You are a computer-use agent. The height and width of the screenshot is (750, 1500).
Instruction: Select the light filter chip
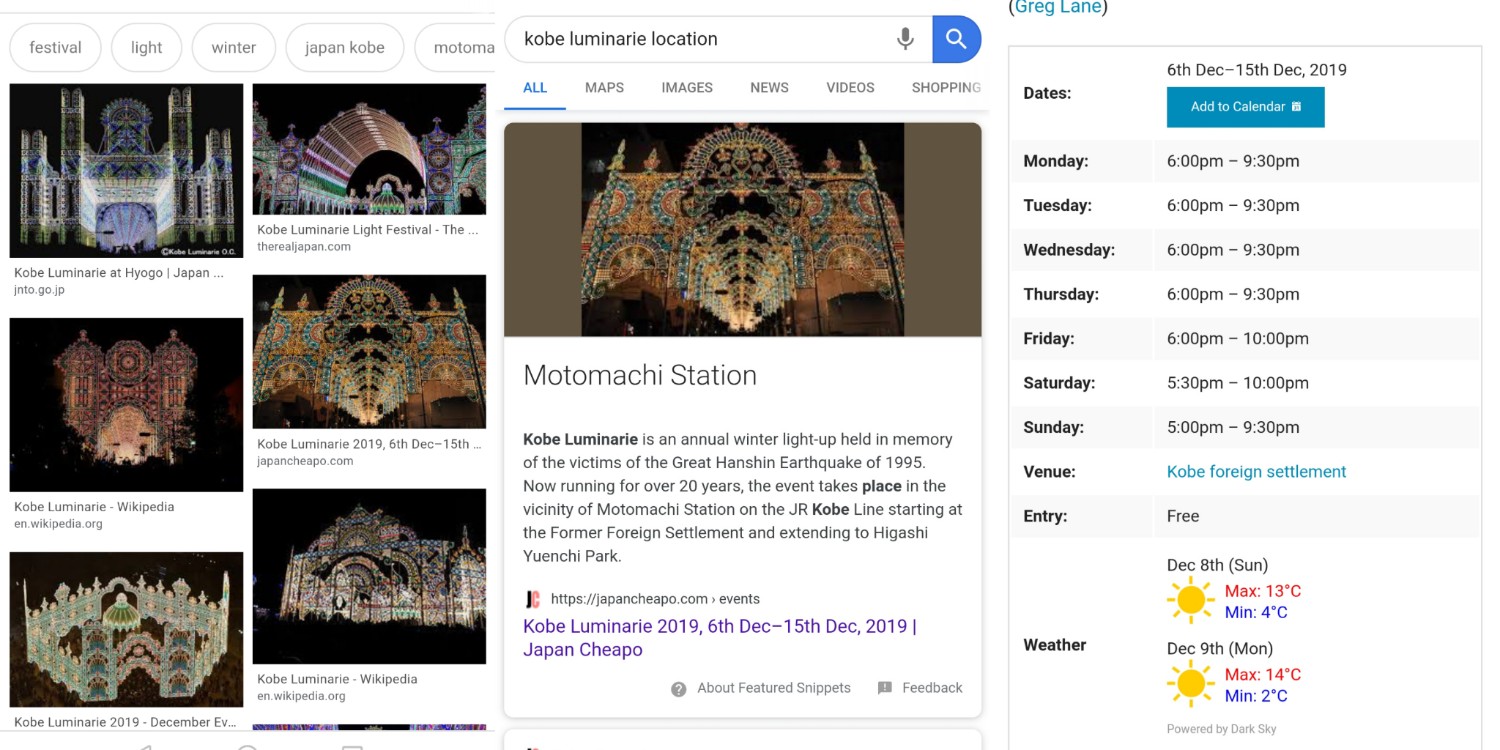click(x=146, y=47)
